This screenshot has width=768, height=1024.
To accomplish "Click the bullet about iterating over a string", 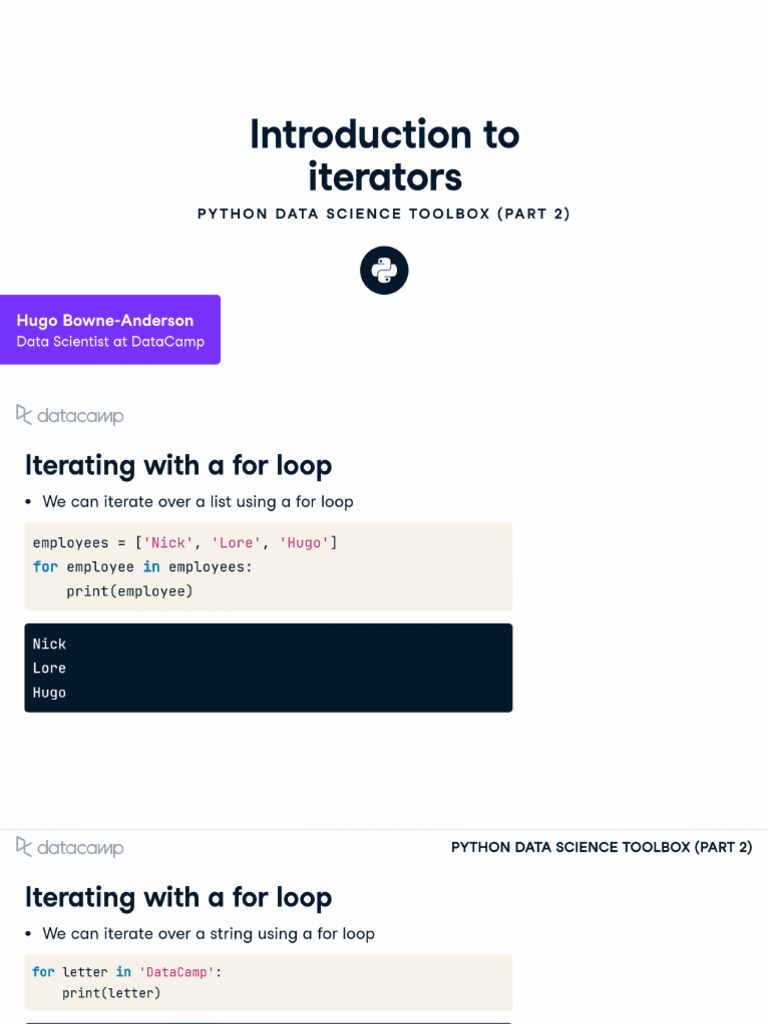I will [x=208, y=934].
